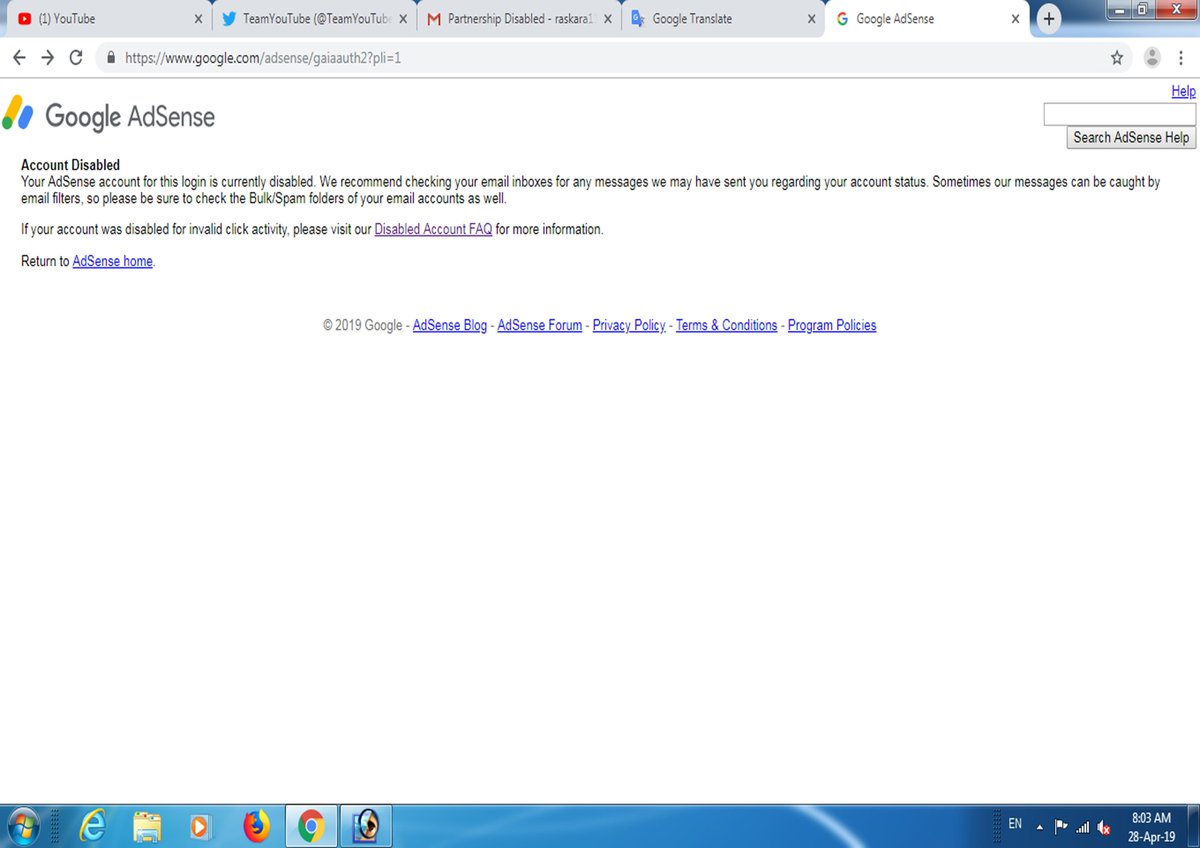Reload the AdSense page
Viewport: 1200px width, 848px height.
point(76,58)
